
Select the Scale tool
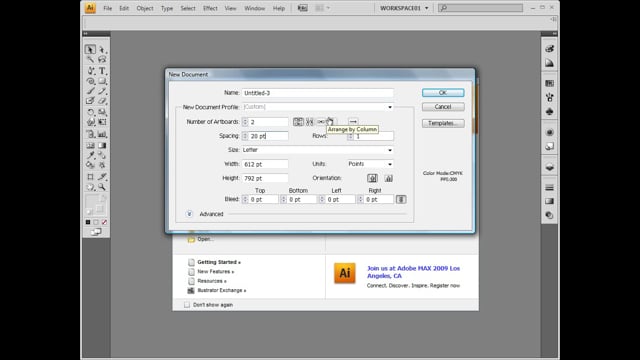pyautogui.click(x=102, y=112)
